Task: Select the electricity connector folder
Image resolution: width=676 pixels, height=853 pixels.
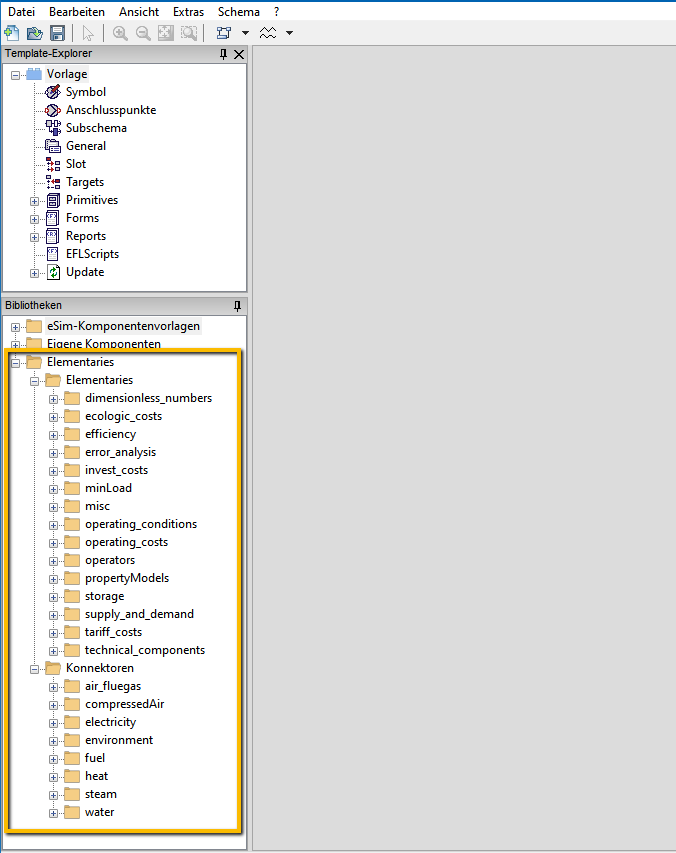Action: tap(110, 722)
